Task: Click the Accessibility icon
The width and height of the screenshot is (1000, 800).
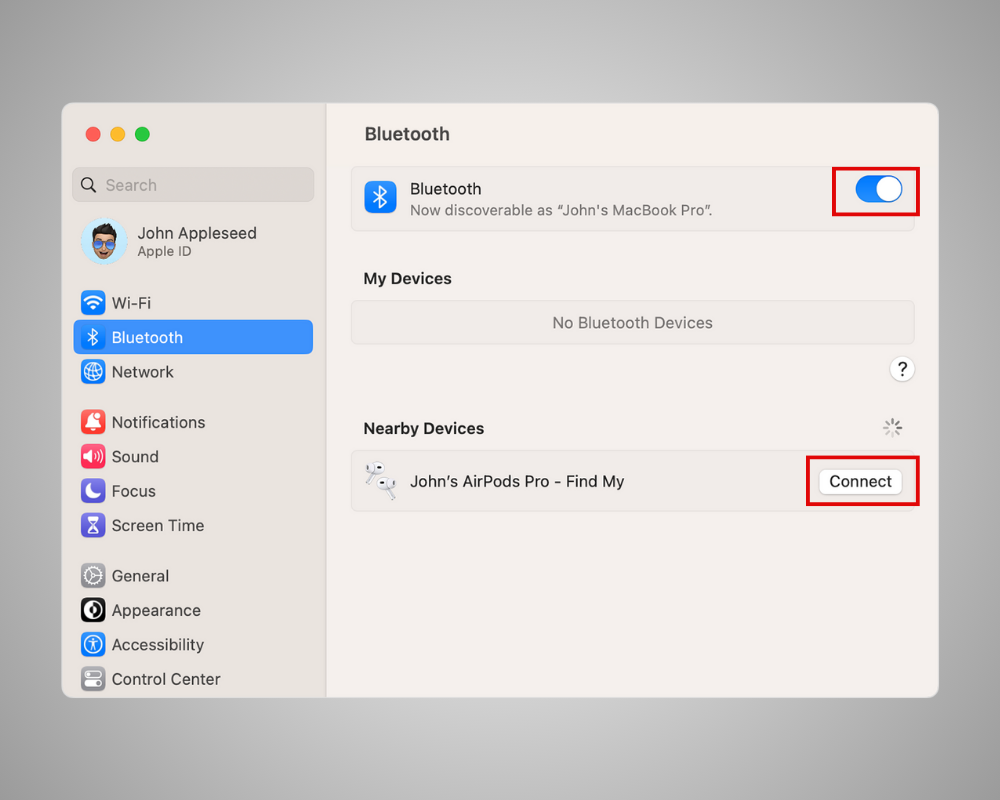Action: point(93,644)
